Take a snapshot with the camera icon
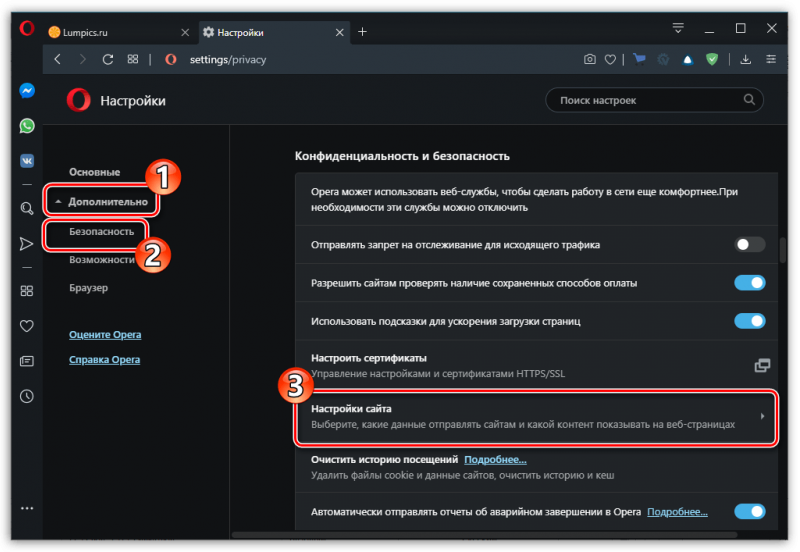The height and width of the screenshot is (552, 800). tap(590, 60)
